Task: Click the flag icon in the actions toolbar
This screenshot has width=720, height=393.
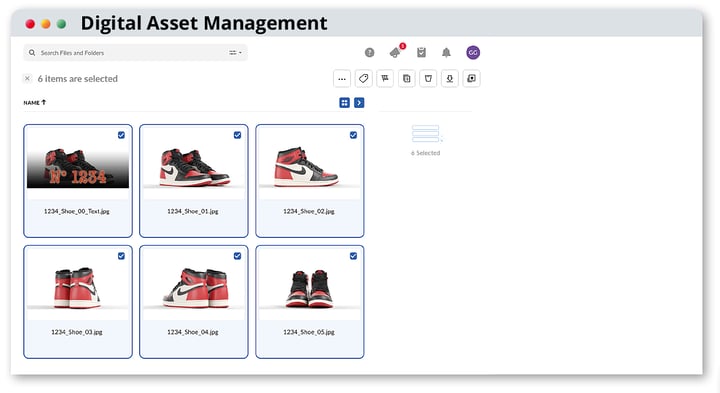Action: (385, 79)
